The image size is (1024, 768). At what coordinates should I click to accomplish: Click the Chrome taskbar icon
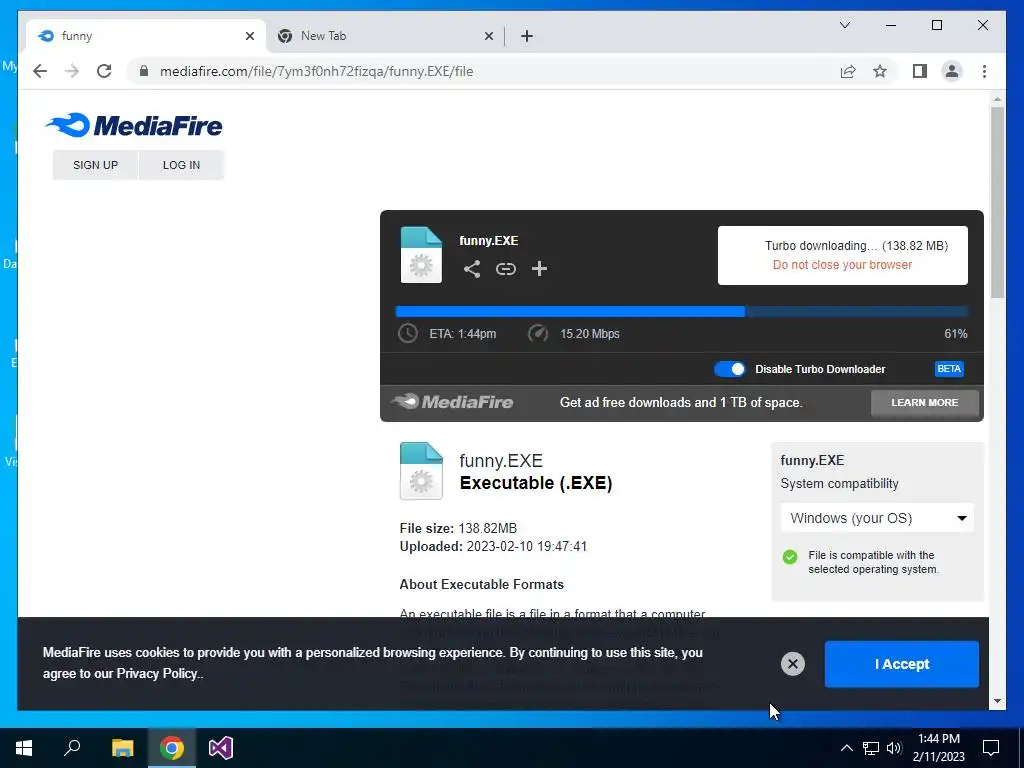pos(172,748)
